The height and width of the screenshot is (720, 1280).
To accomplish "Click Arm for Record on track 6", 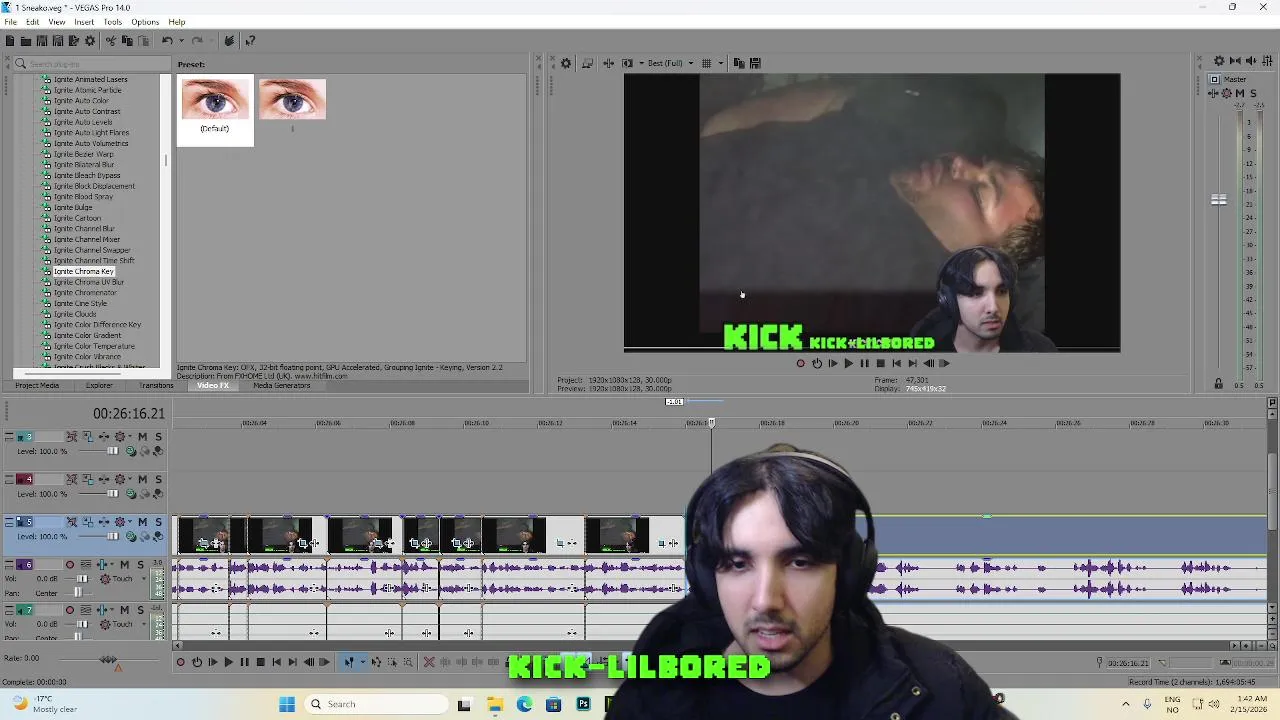I will point(70,565).
